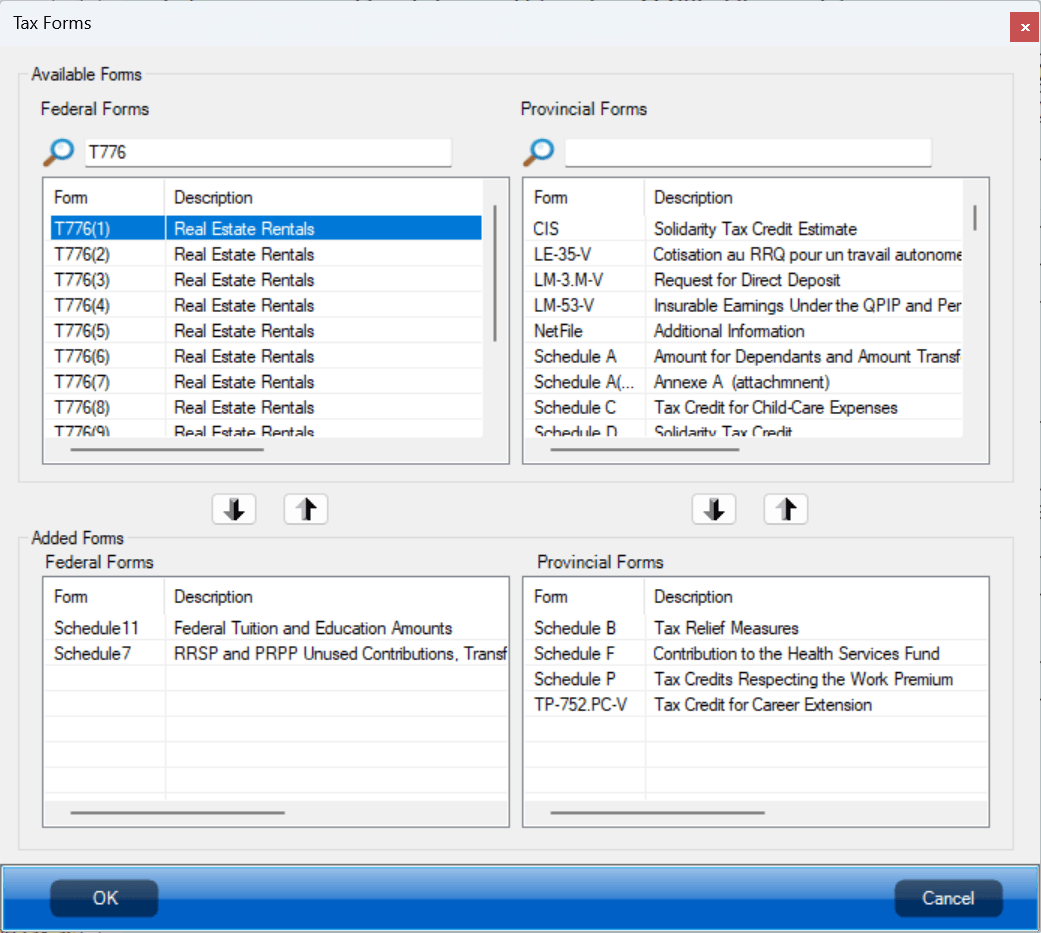
Task: Click the federal down-arrow to add selected form
Action: (233, 508)
